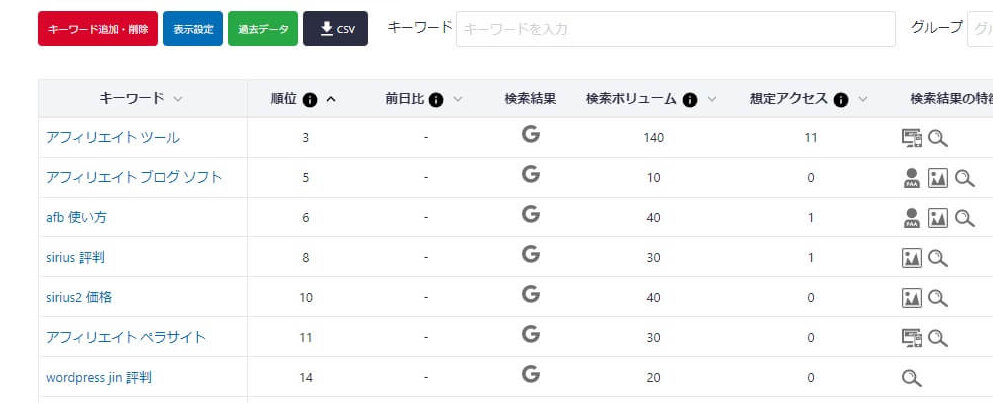Click the 順位 info icon
This screenshot has width=993, height=403.
pyautogui.click(x=310, y=99)
